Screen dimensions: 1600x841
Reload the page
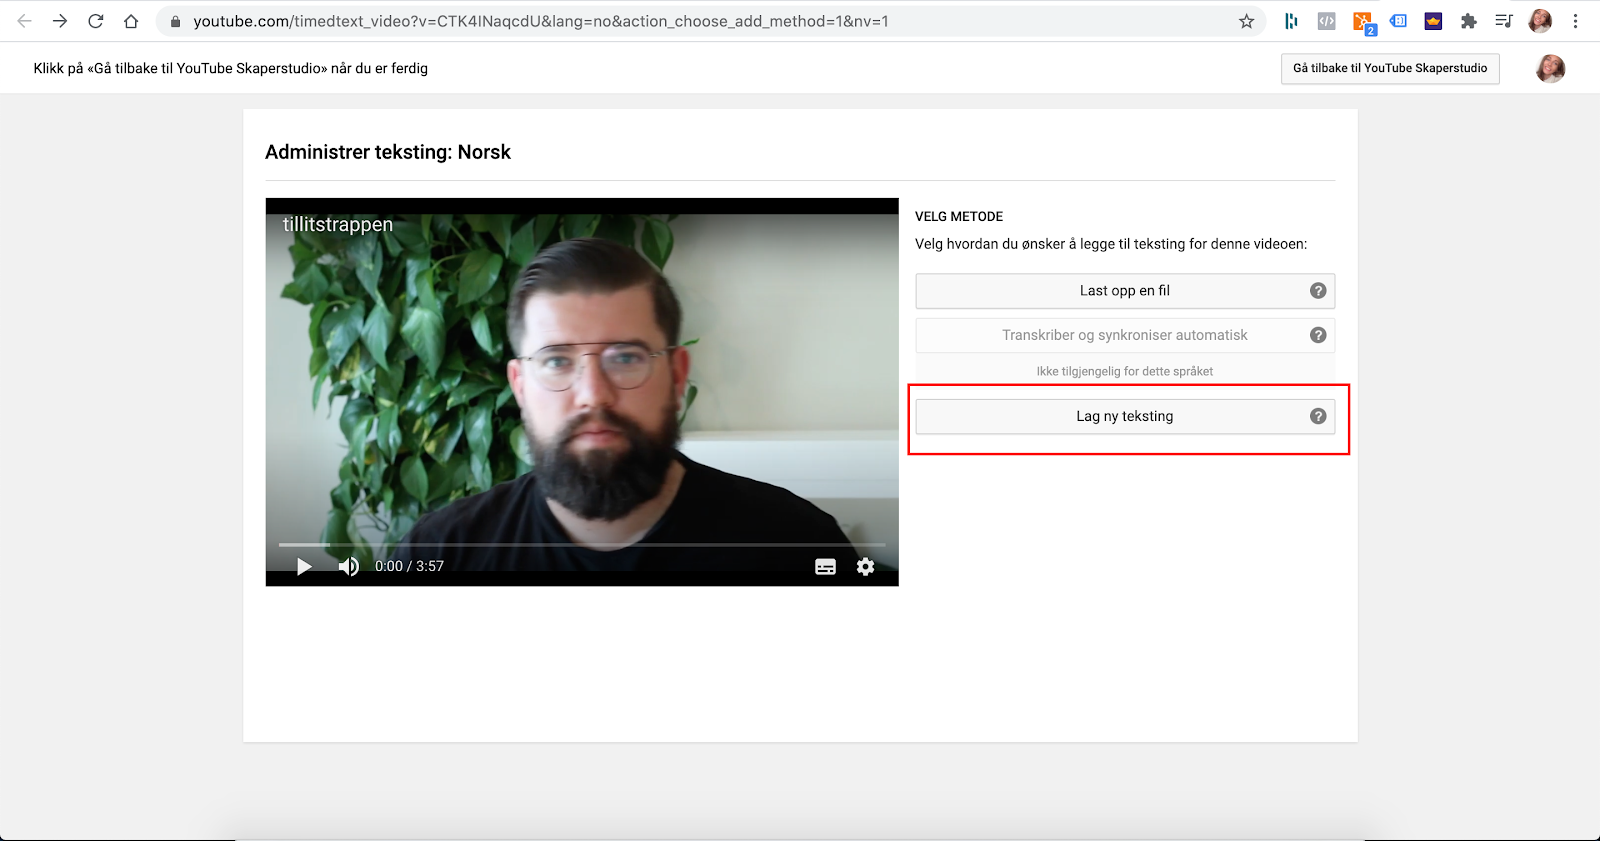(x=96, y=21)
